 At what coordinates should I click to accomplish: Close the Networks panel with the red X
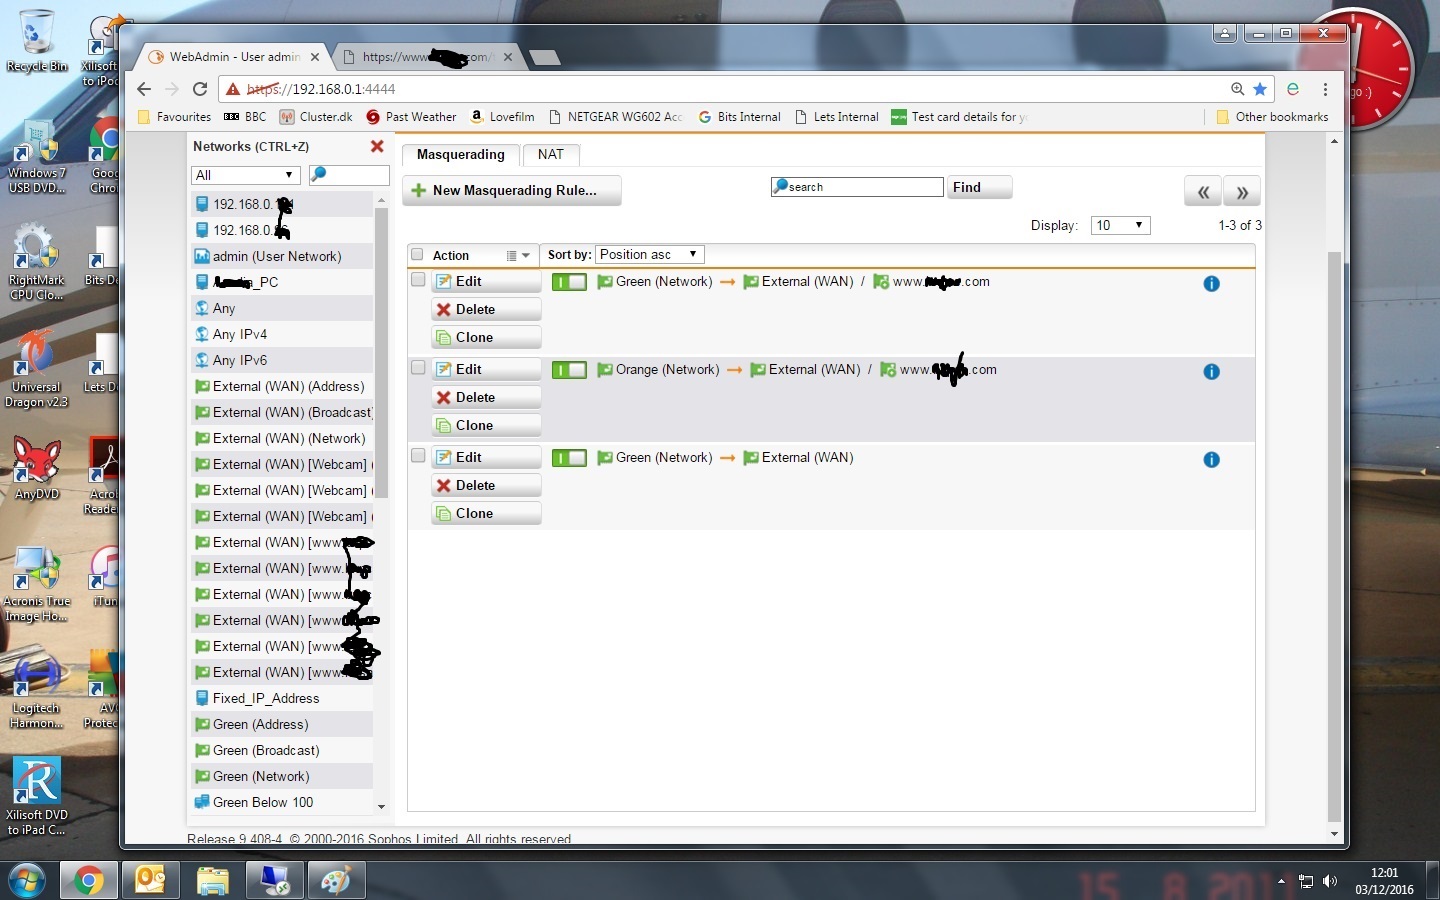[x=377, y=146]
